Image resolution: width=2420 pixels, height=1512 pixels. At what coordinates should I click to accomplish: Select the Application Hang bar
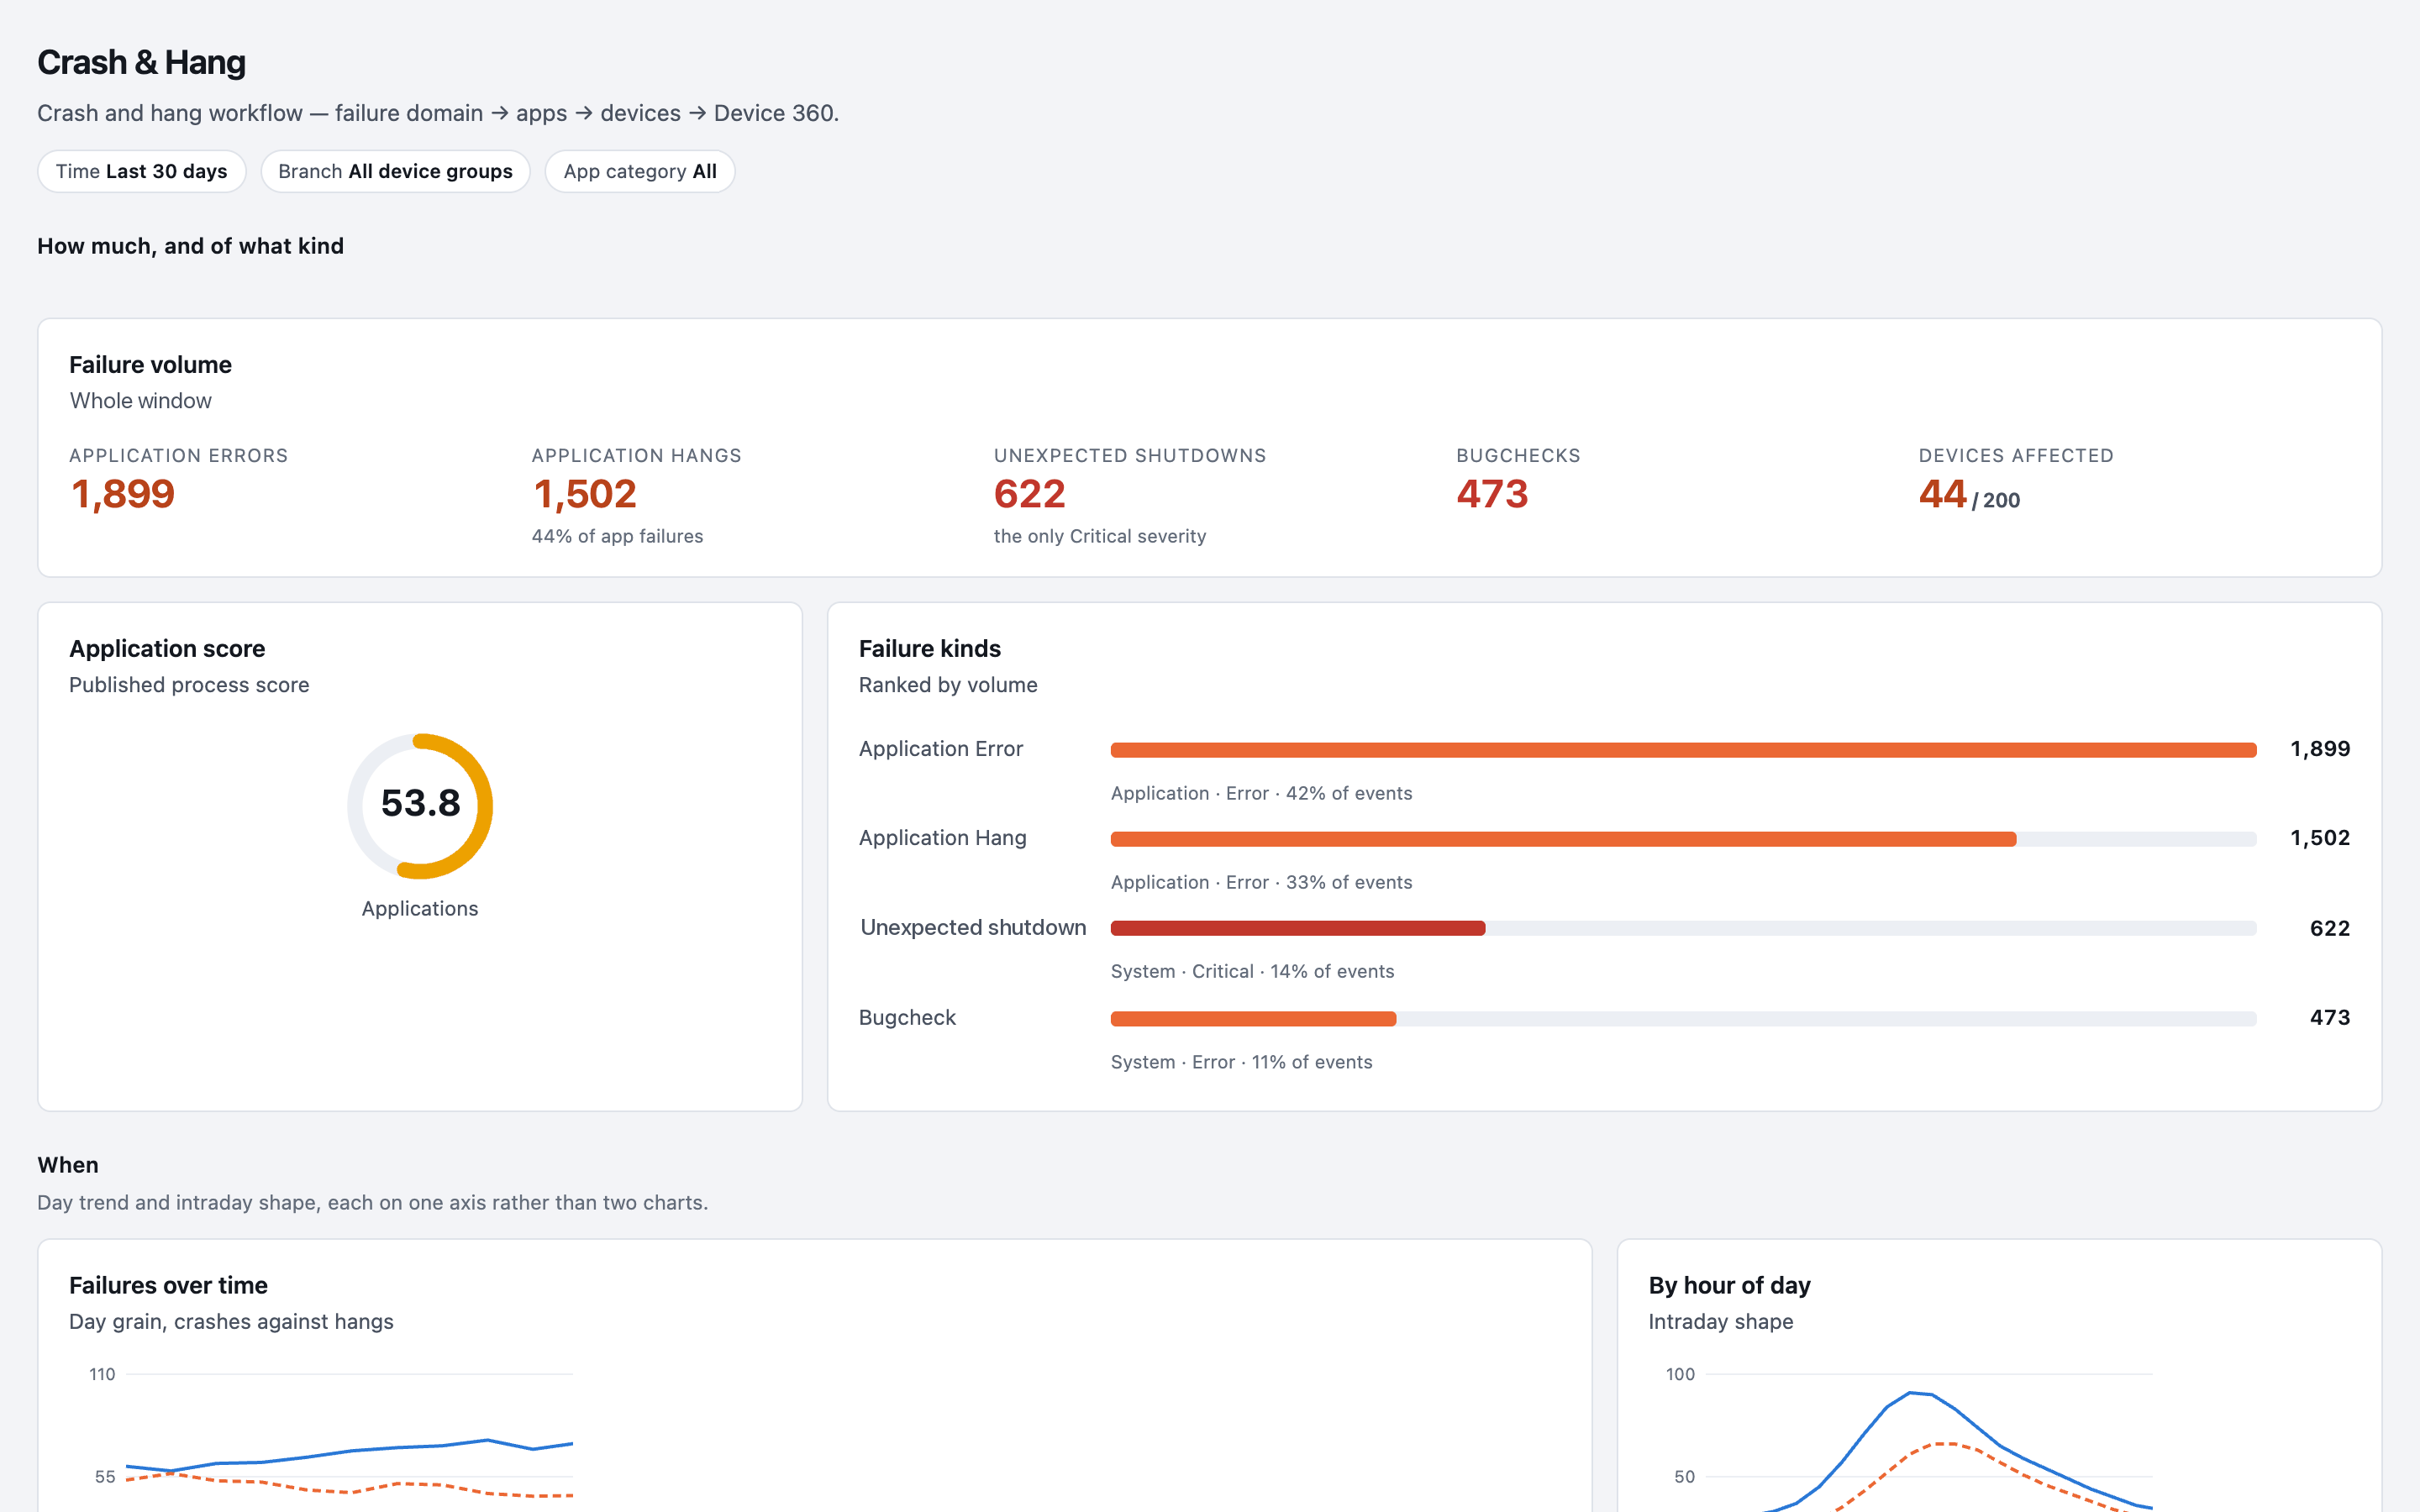point(1563,839)
